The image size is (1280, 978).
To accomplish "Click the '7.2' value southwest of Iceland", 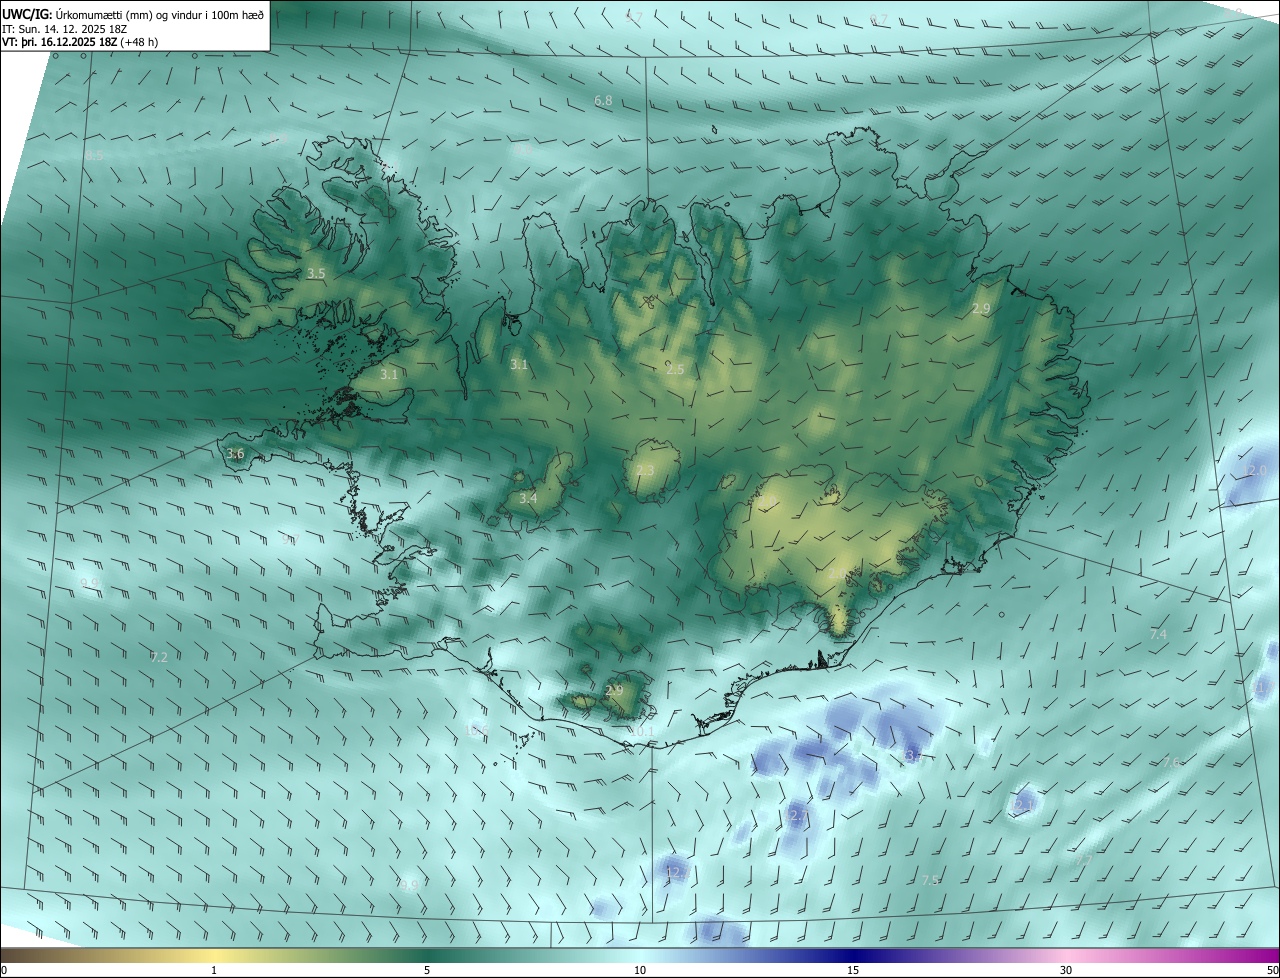I will [159, 657].
